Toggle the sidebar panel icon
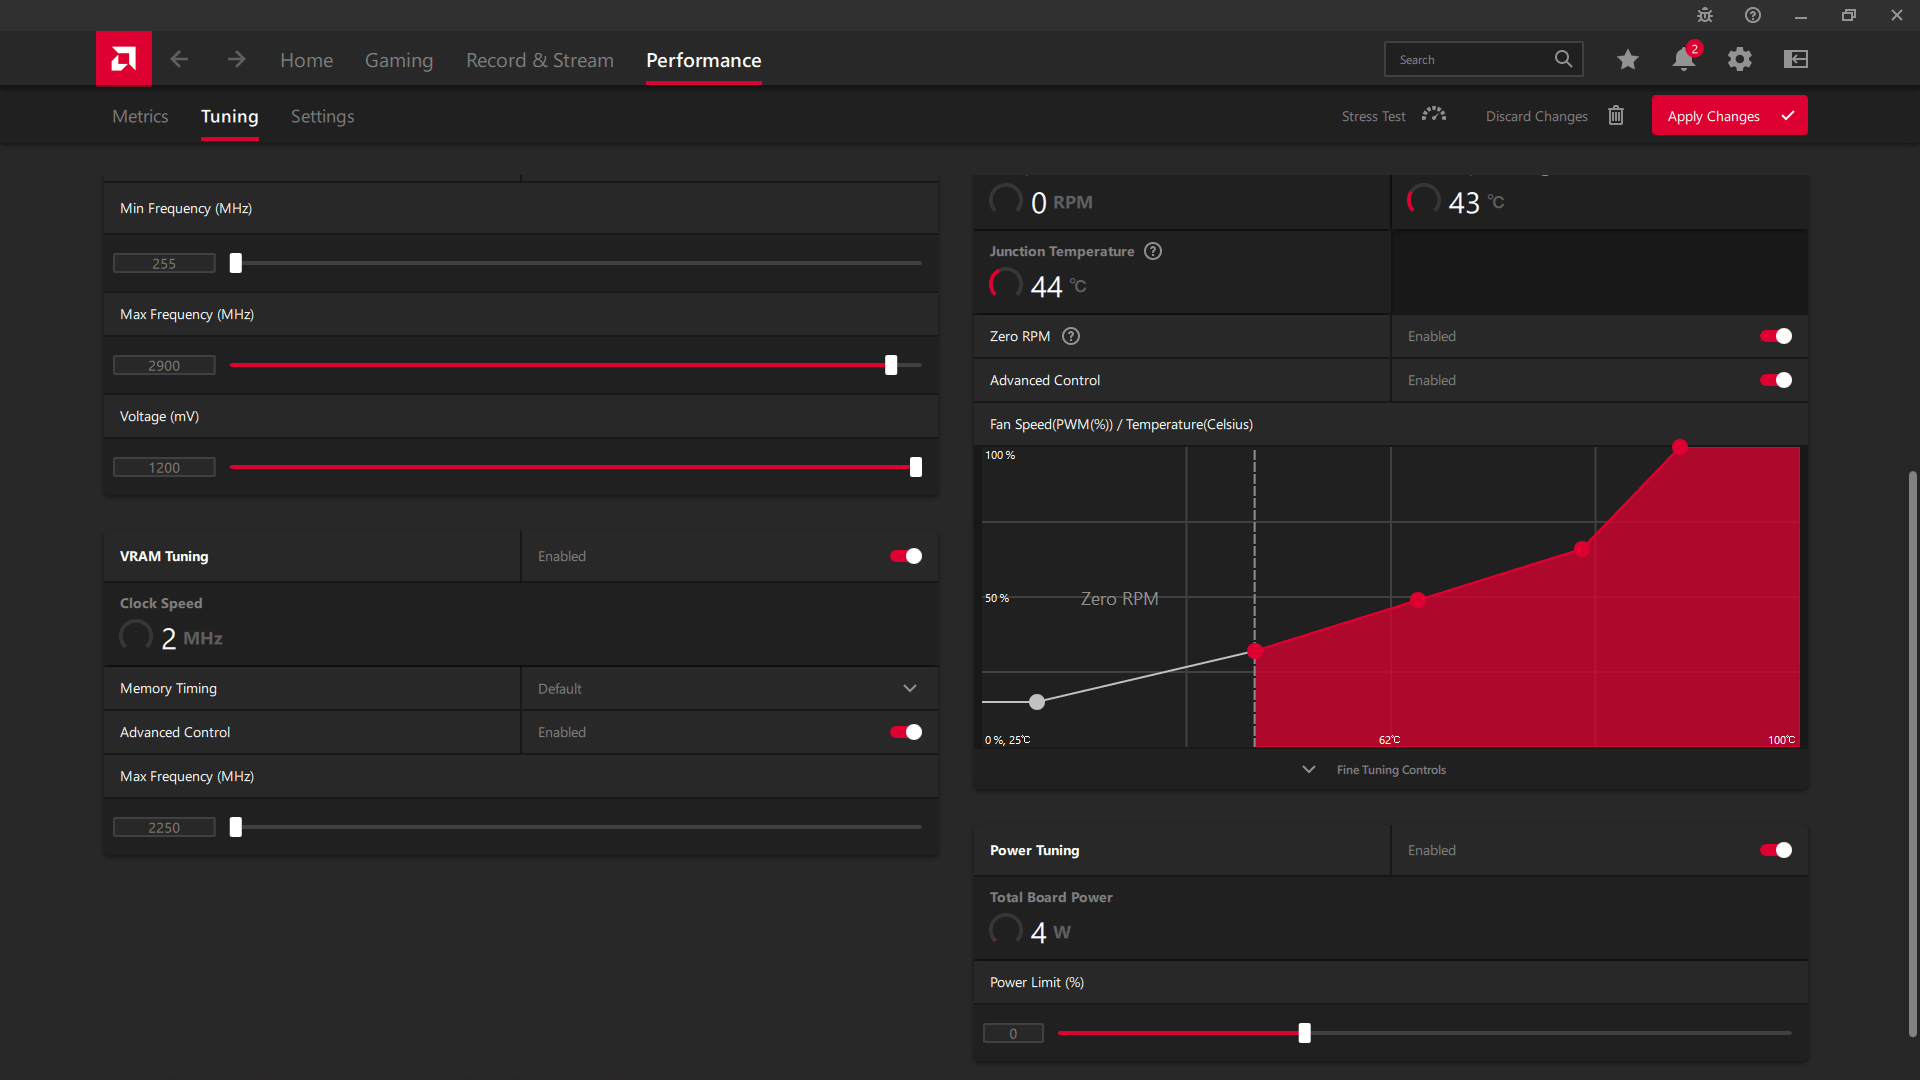This screenshot has height=1080, width=1920. [1796, 59]
